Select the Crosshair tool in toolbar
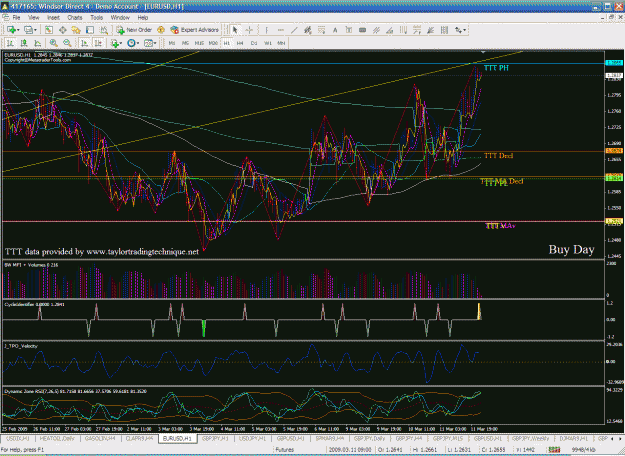 pos(249,30)
